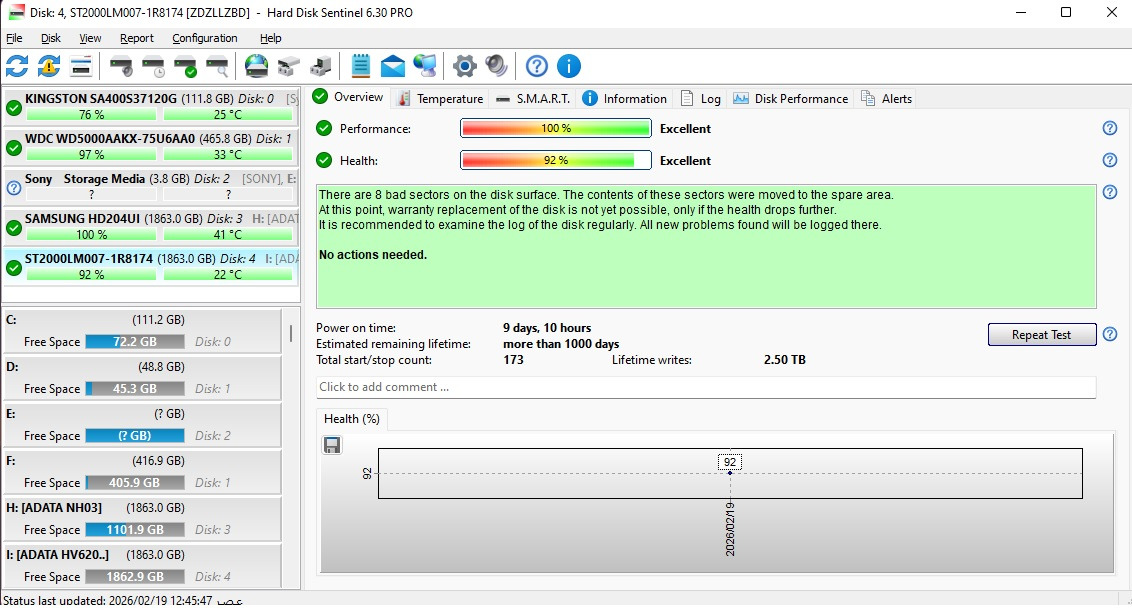Switch to the Temperature tab
The height and width of the screenshot is (616, 1132).
coord(441,99)
